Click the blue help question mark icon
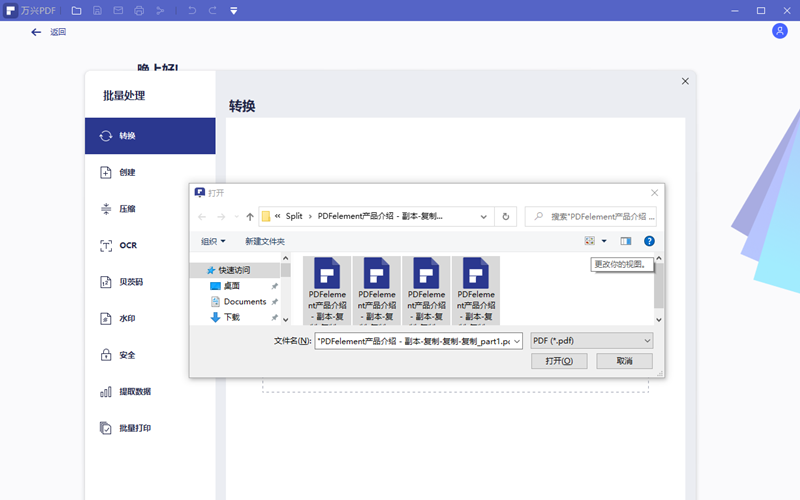The height and width of the screenshot is (500, 800). click(x=649, y=241)
